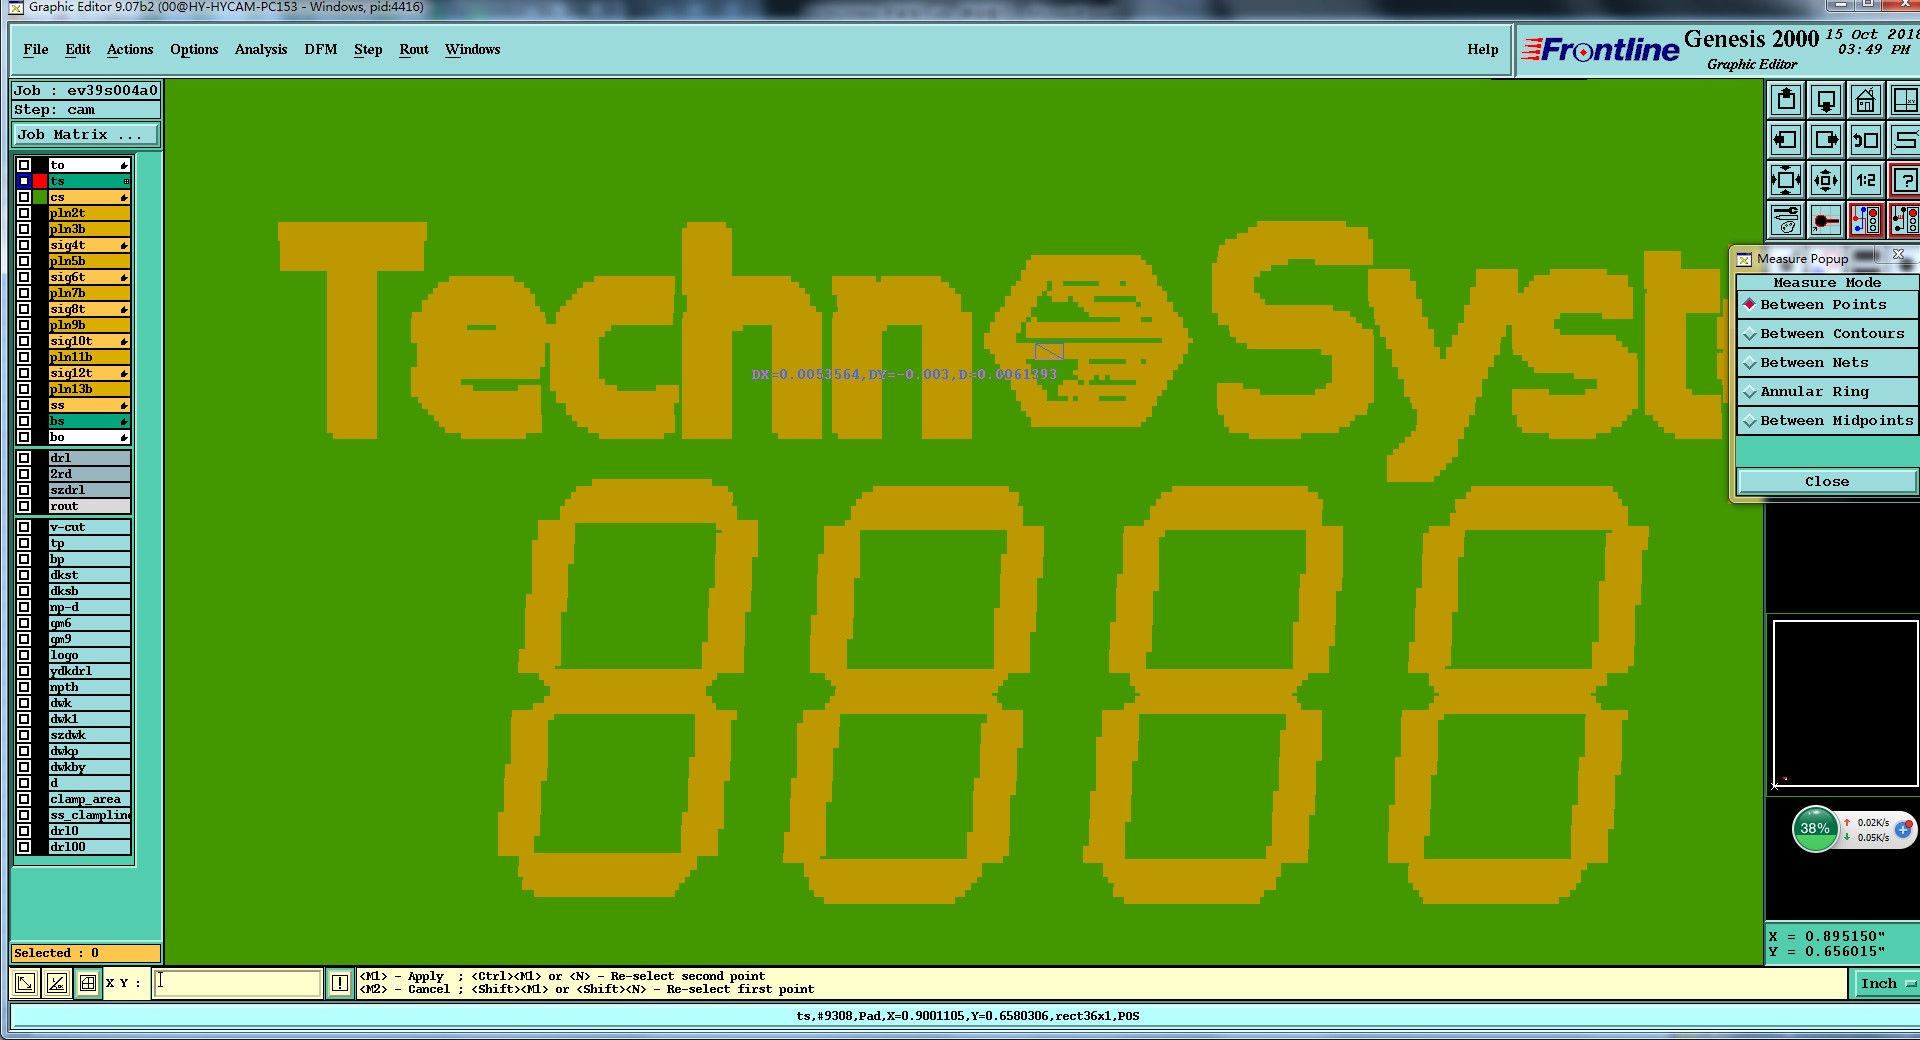Click the 'Step: cam' label
Image resolution: width=1920 pixels, height=1040 pixels.
pyautogui.click(x=55, y=110)
